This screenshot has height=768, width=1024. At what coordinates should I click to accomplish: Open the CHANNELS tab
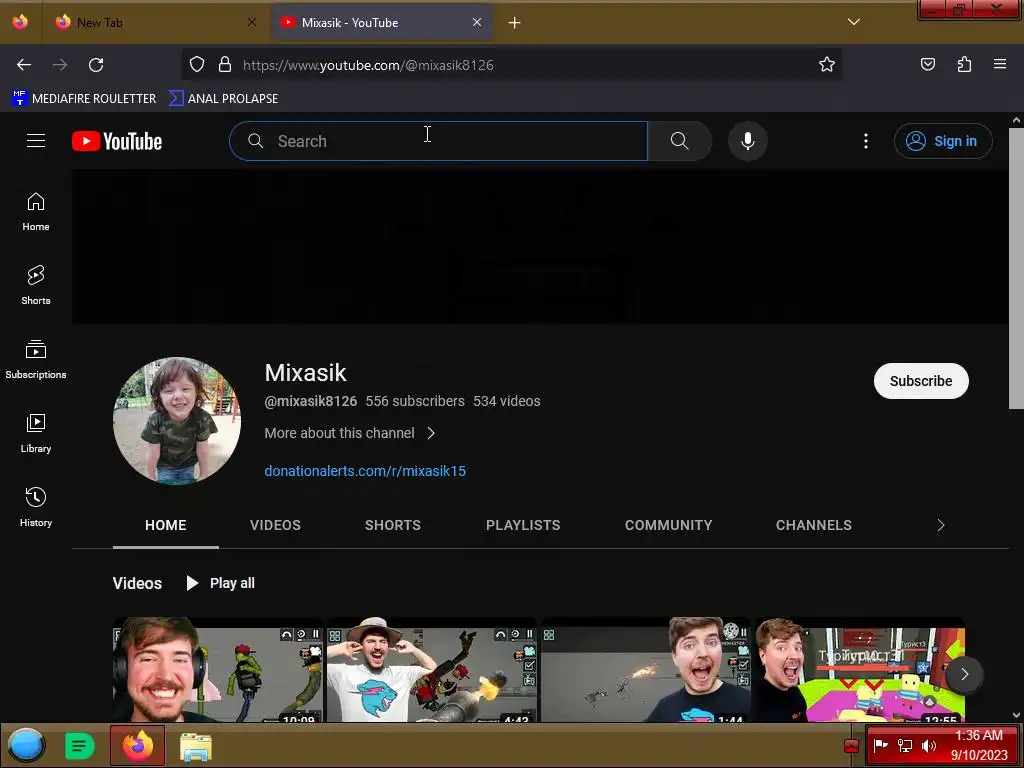coord(814,525)
